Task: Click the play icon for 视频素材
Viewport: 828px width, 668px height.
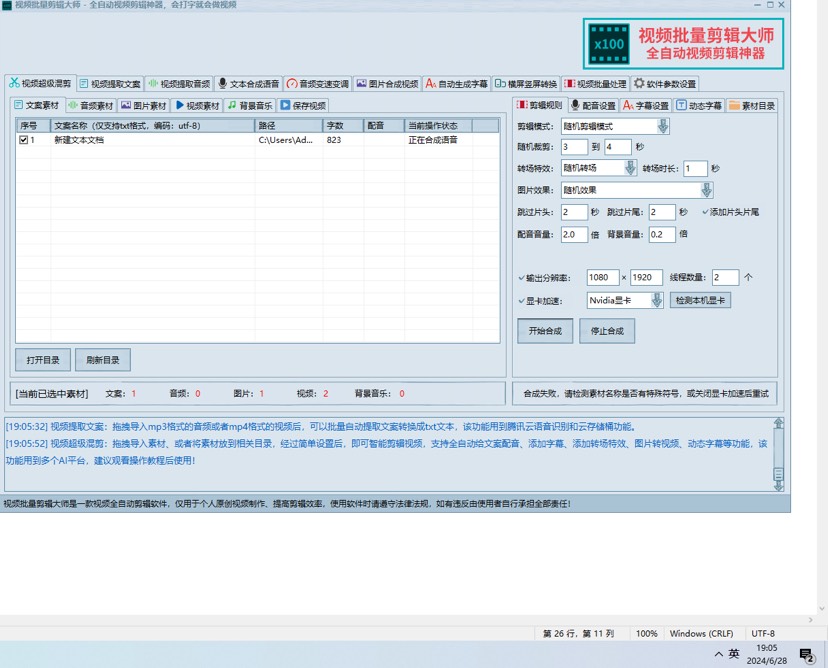Action: [x=180, y=105]
